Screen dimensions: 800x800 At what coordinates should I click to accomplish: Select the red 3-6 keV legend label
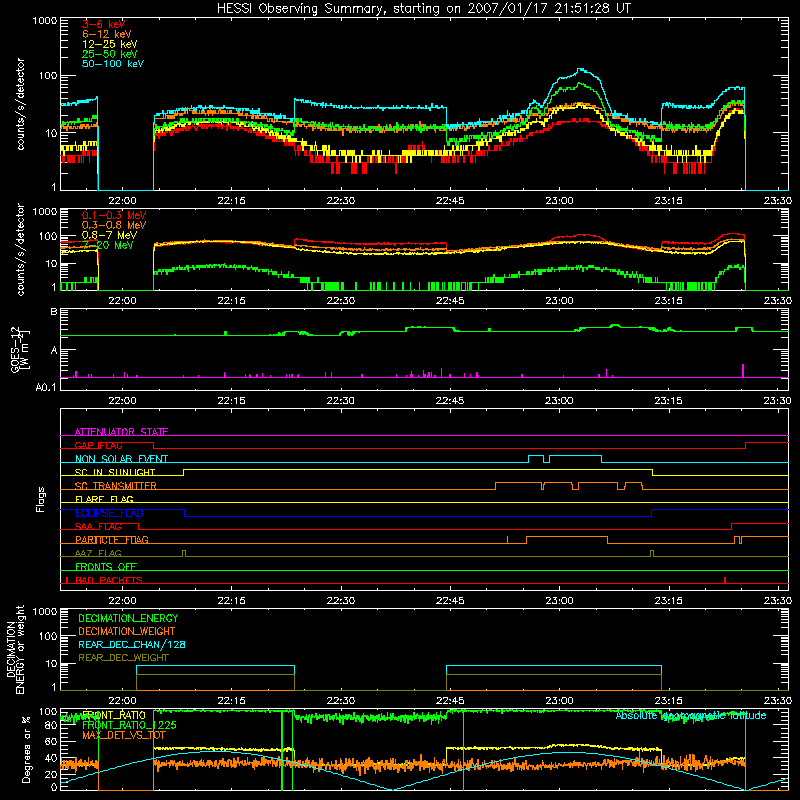click(x=104, y=24)
